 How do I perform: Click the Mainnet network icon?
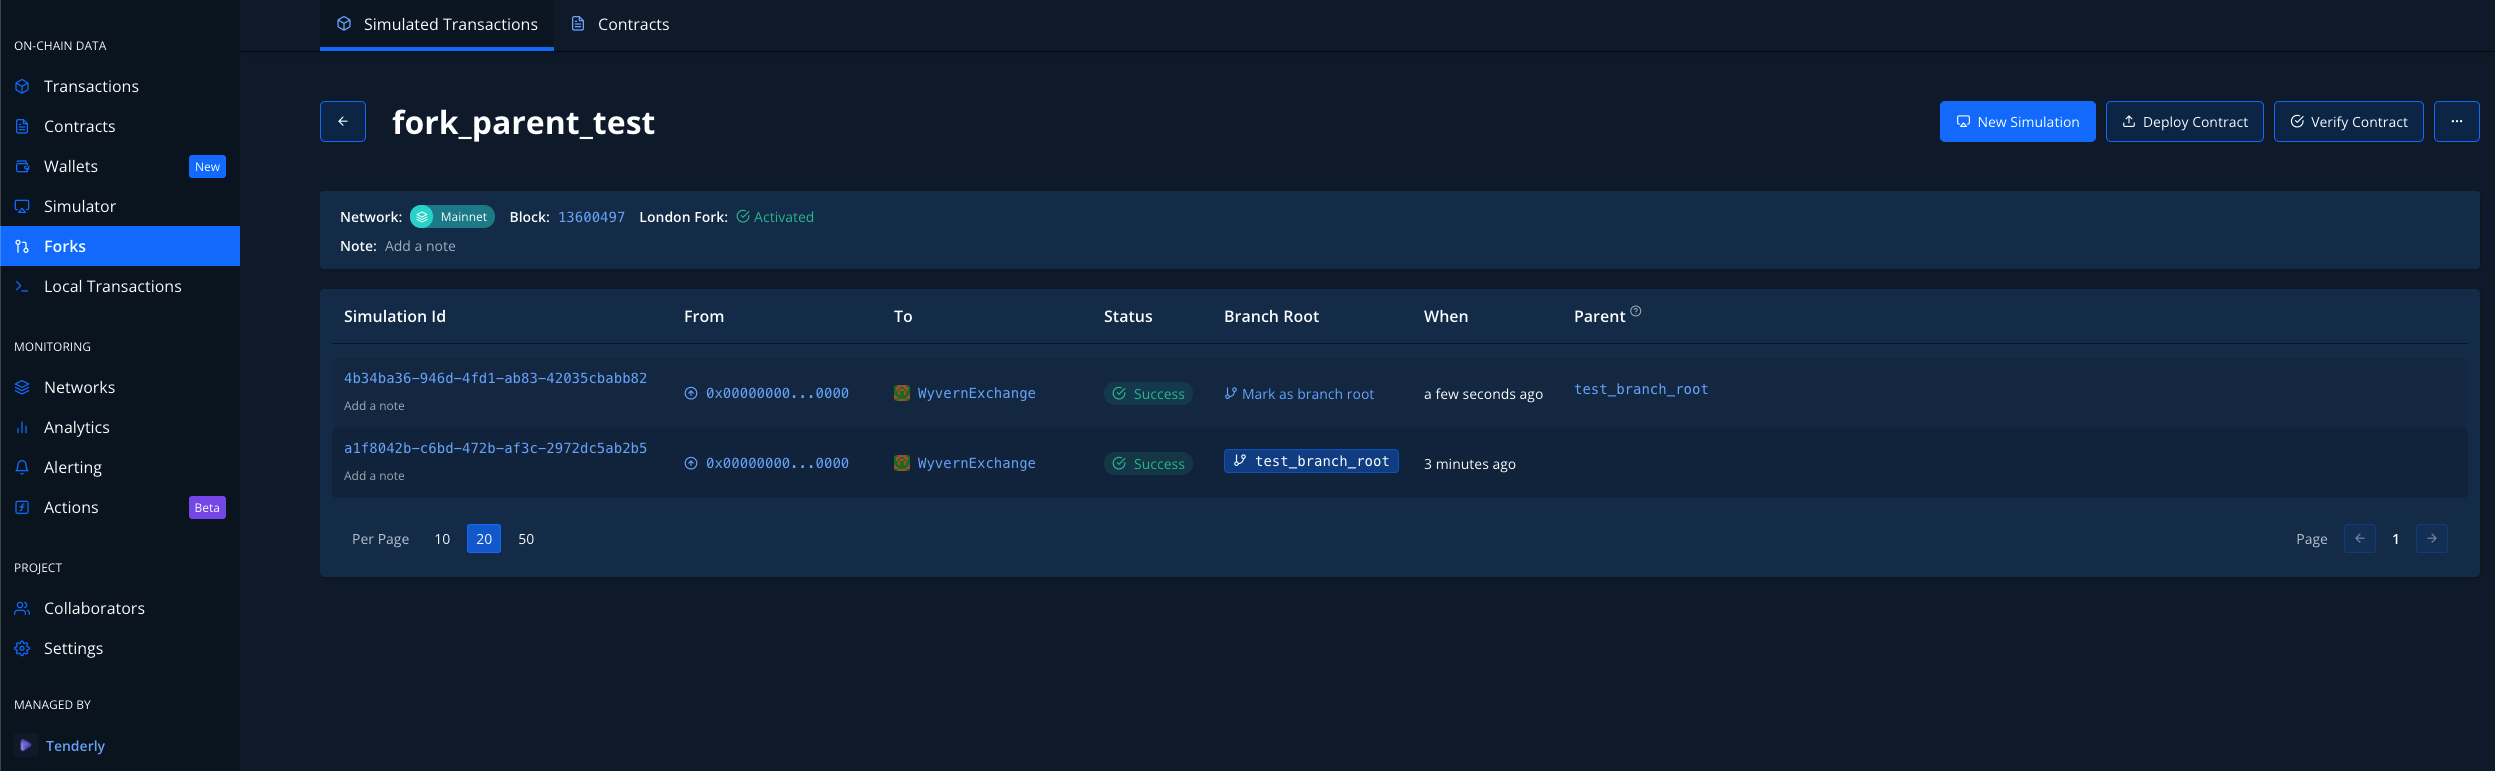423,216
